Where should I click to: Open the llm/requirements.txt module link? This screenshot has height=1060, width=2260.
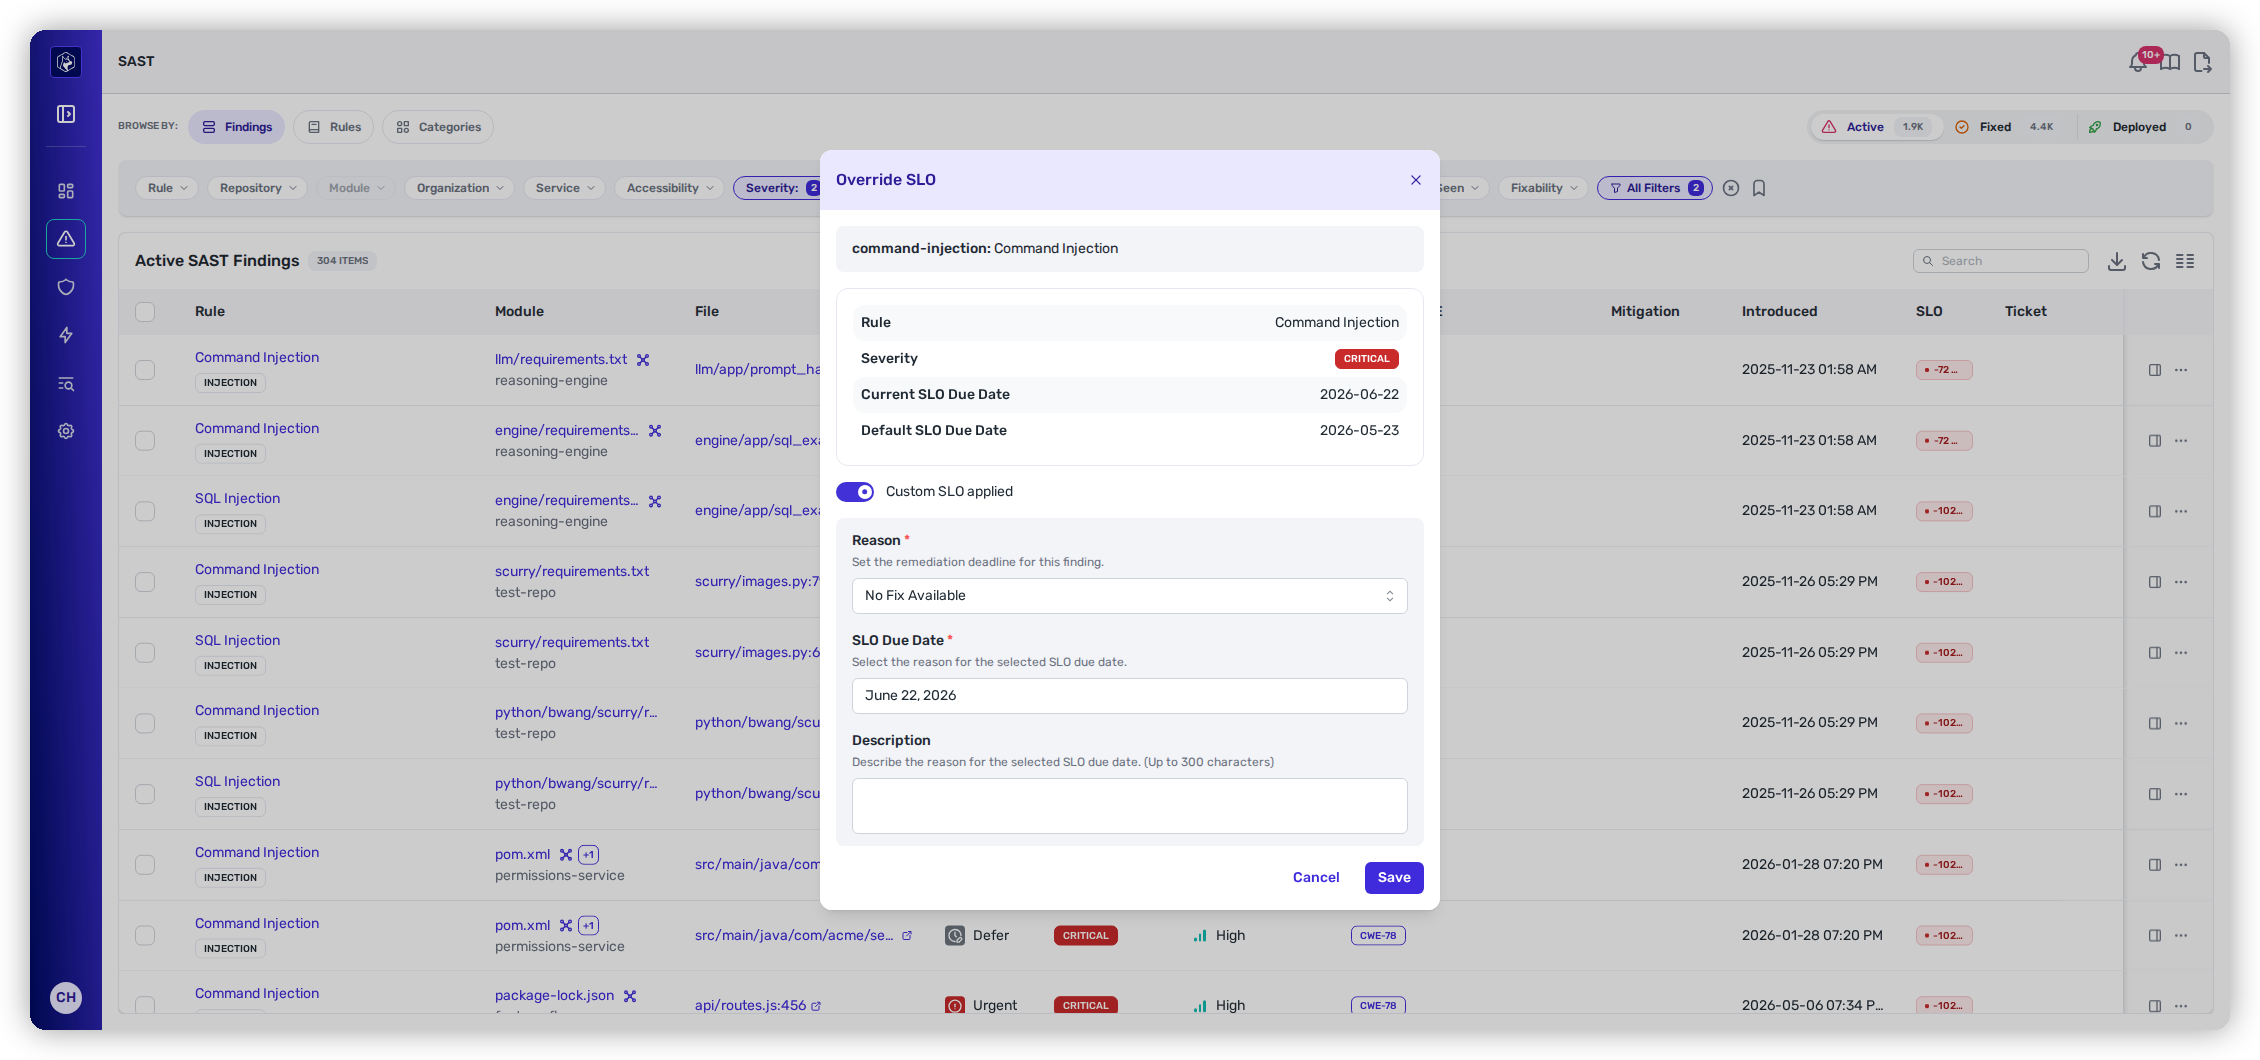click(x=561, y=360)
